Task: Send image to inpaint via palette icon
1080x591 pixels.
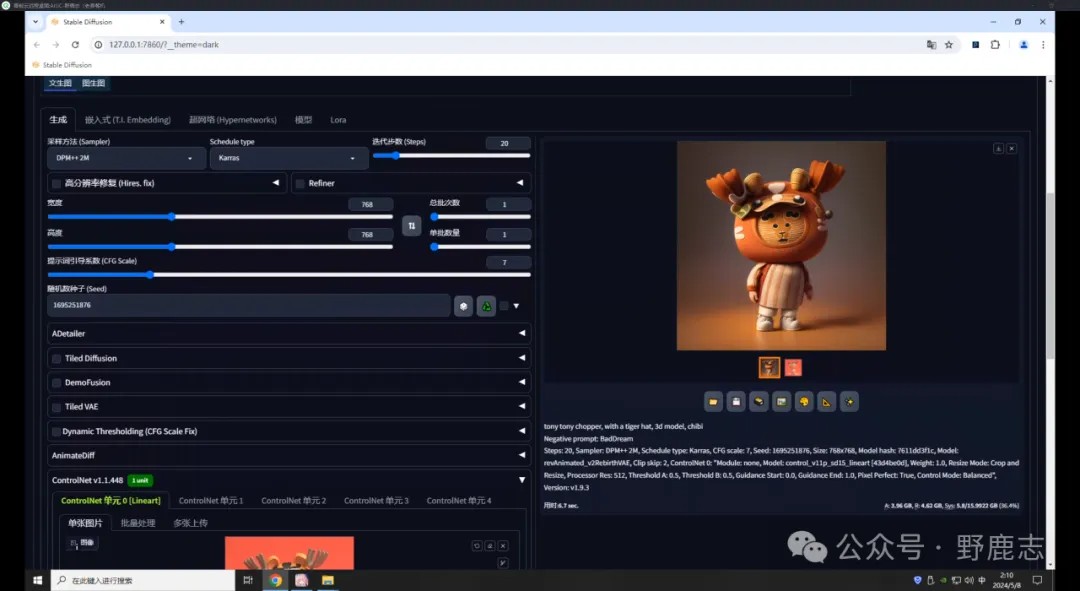Action: (804, 402)
